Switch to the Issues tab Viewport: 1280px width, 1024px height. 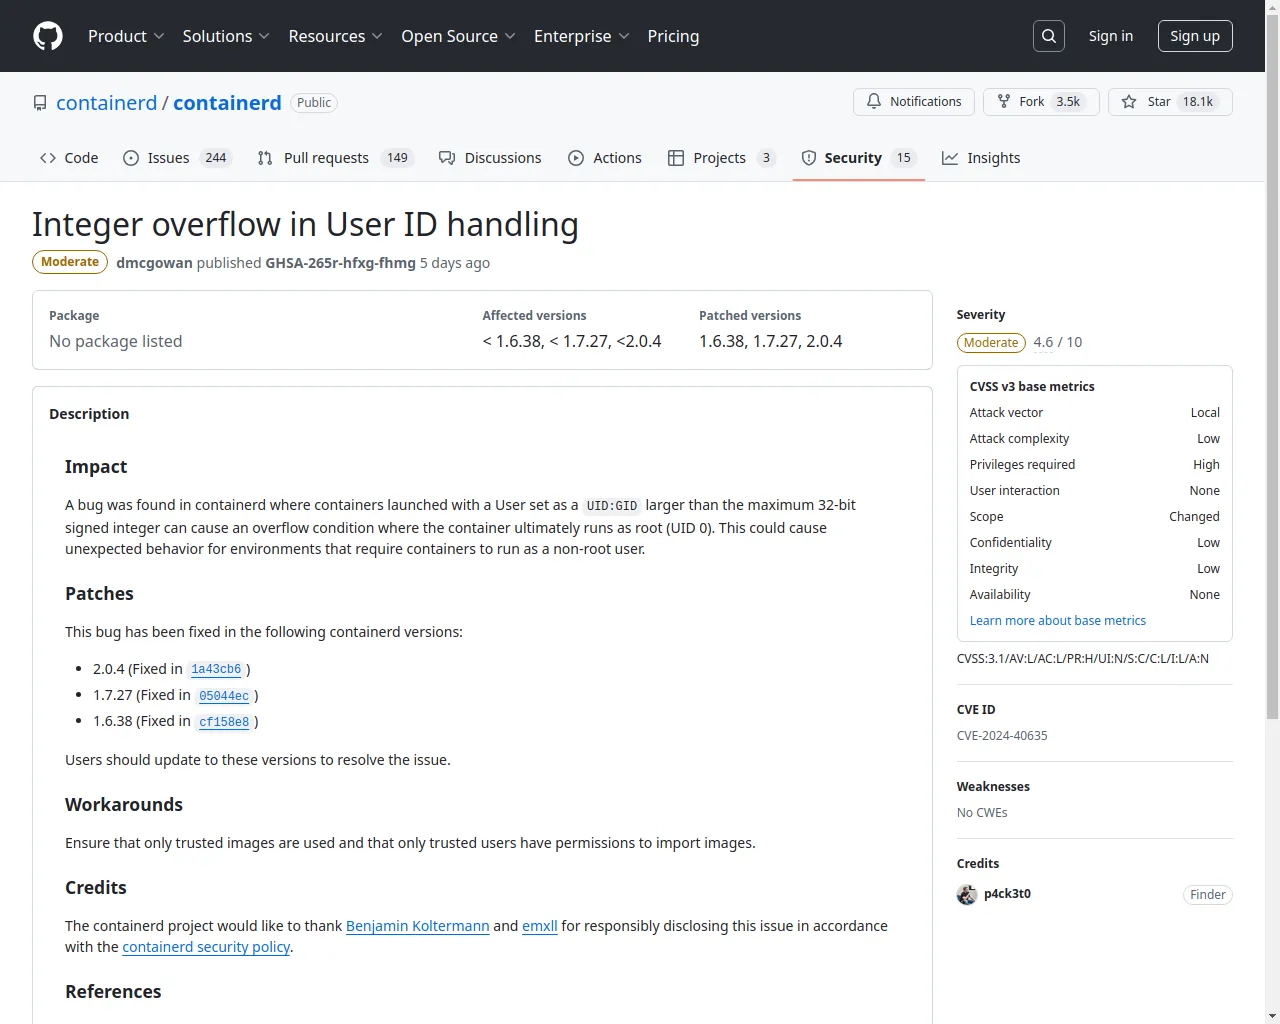(178, 158)
